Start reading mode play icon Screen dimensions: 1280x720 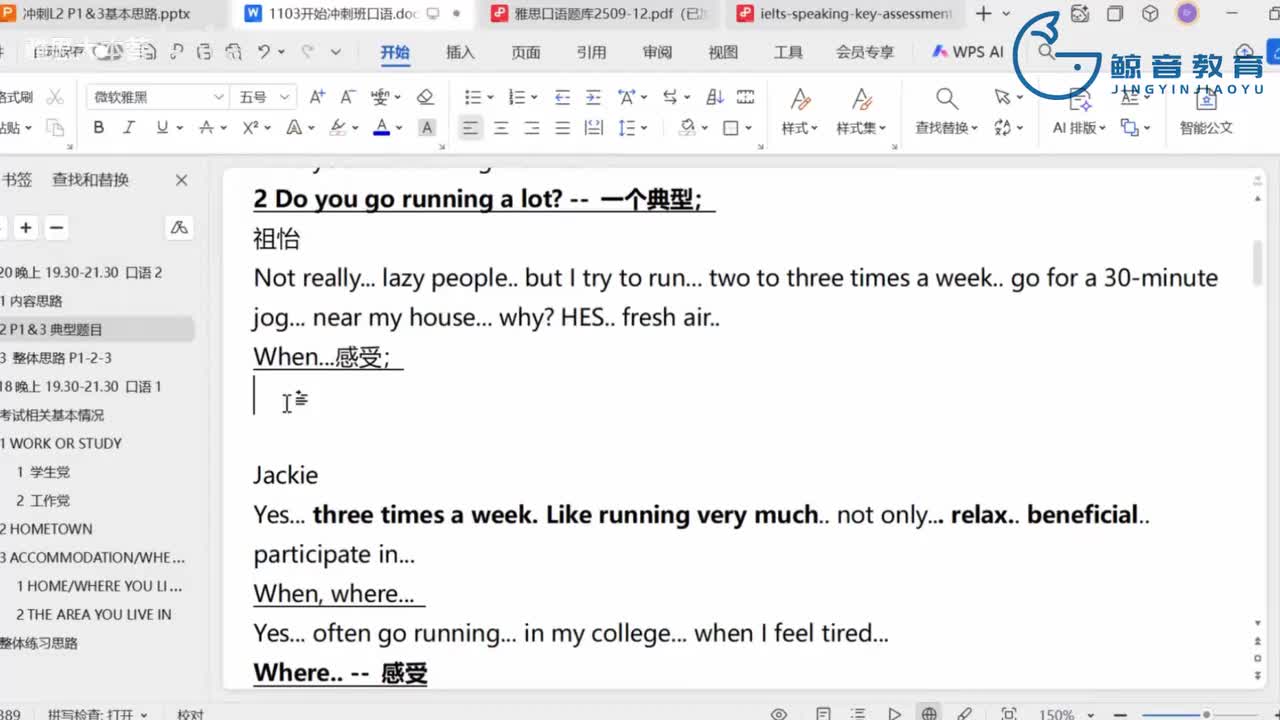pos(894,714)
